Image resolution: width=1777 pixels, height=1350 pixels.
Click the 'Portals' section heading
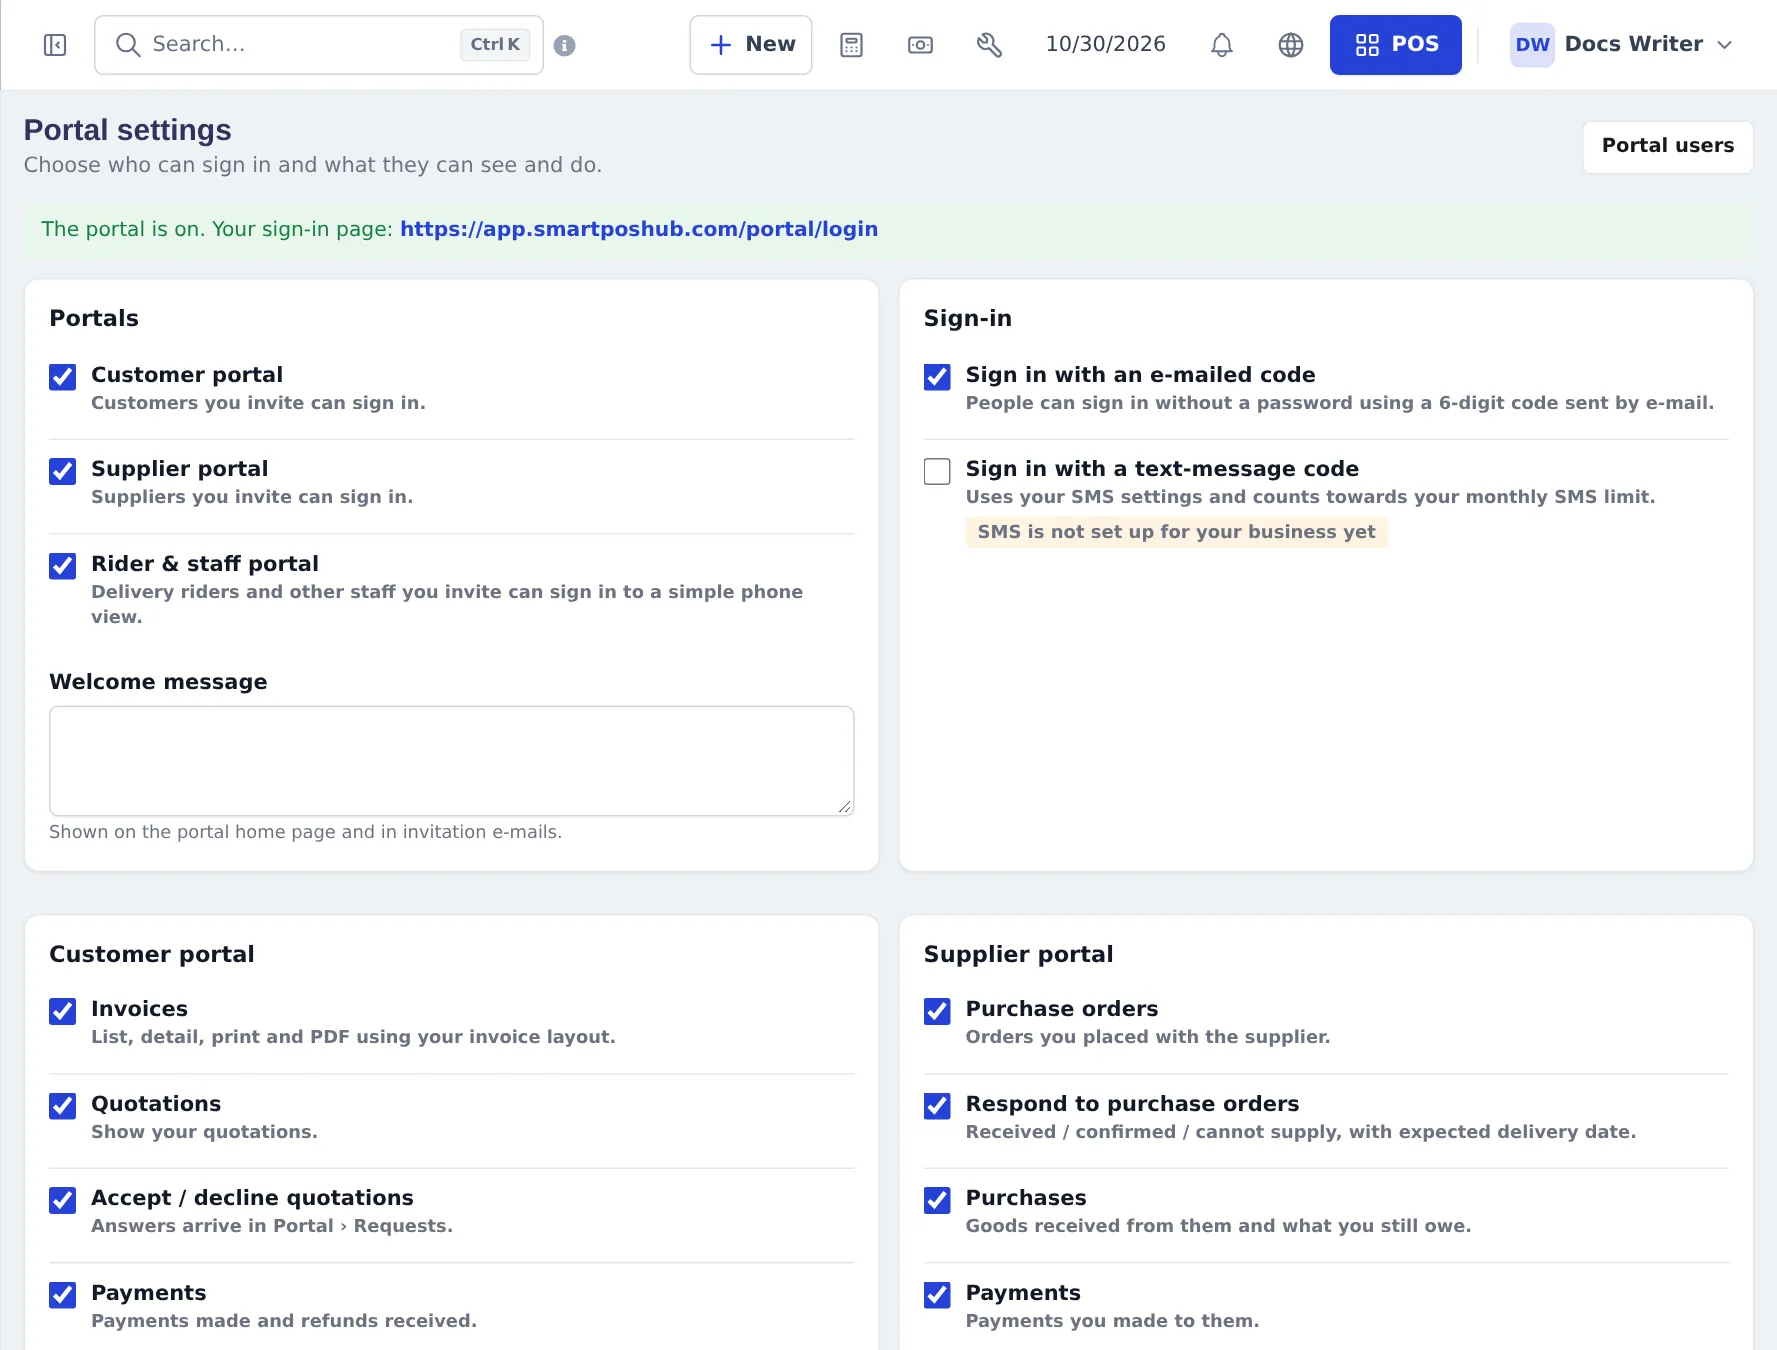coord(94,318)
